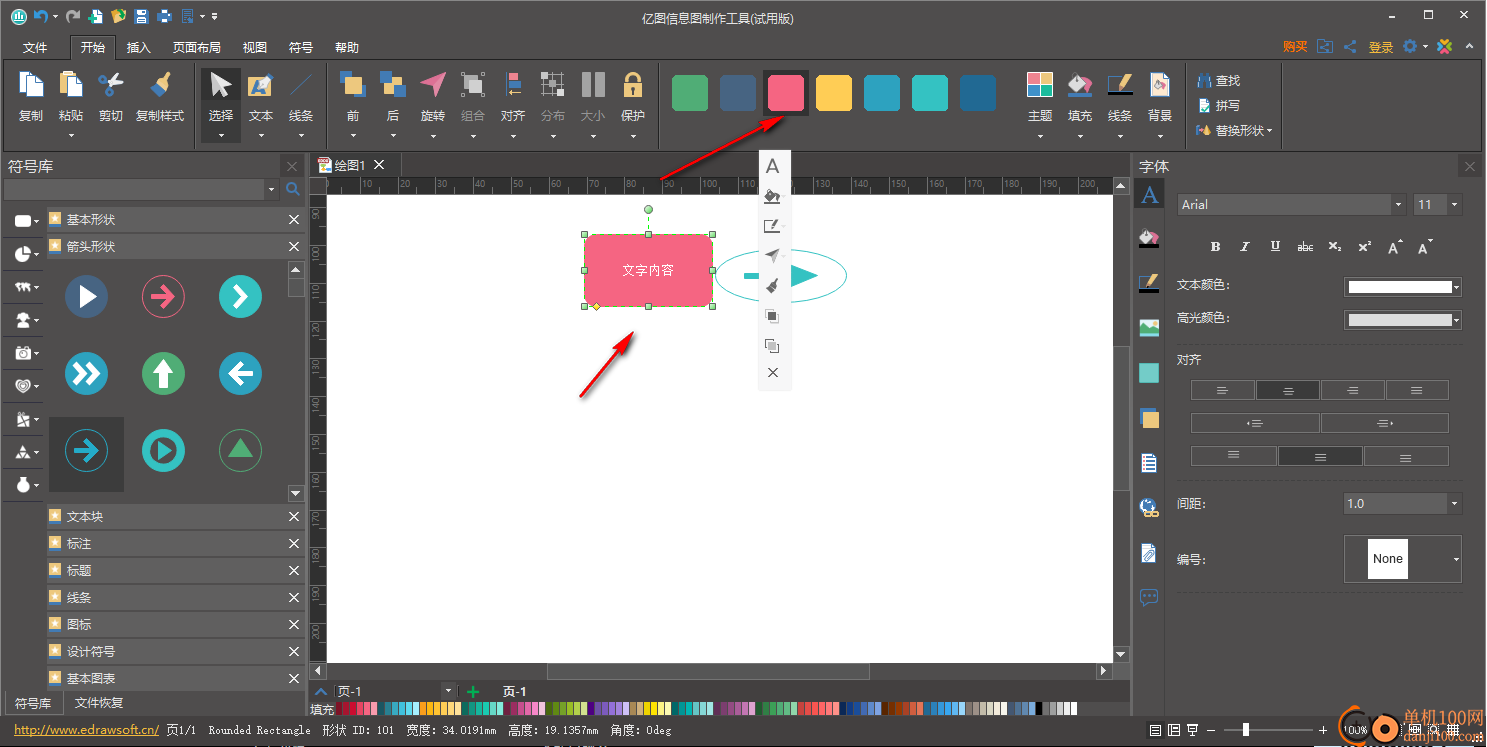Select the Format Painter (复制样式) tool
This screenshot has width=1487, height=747.
coord(160,86)
